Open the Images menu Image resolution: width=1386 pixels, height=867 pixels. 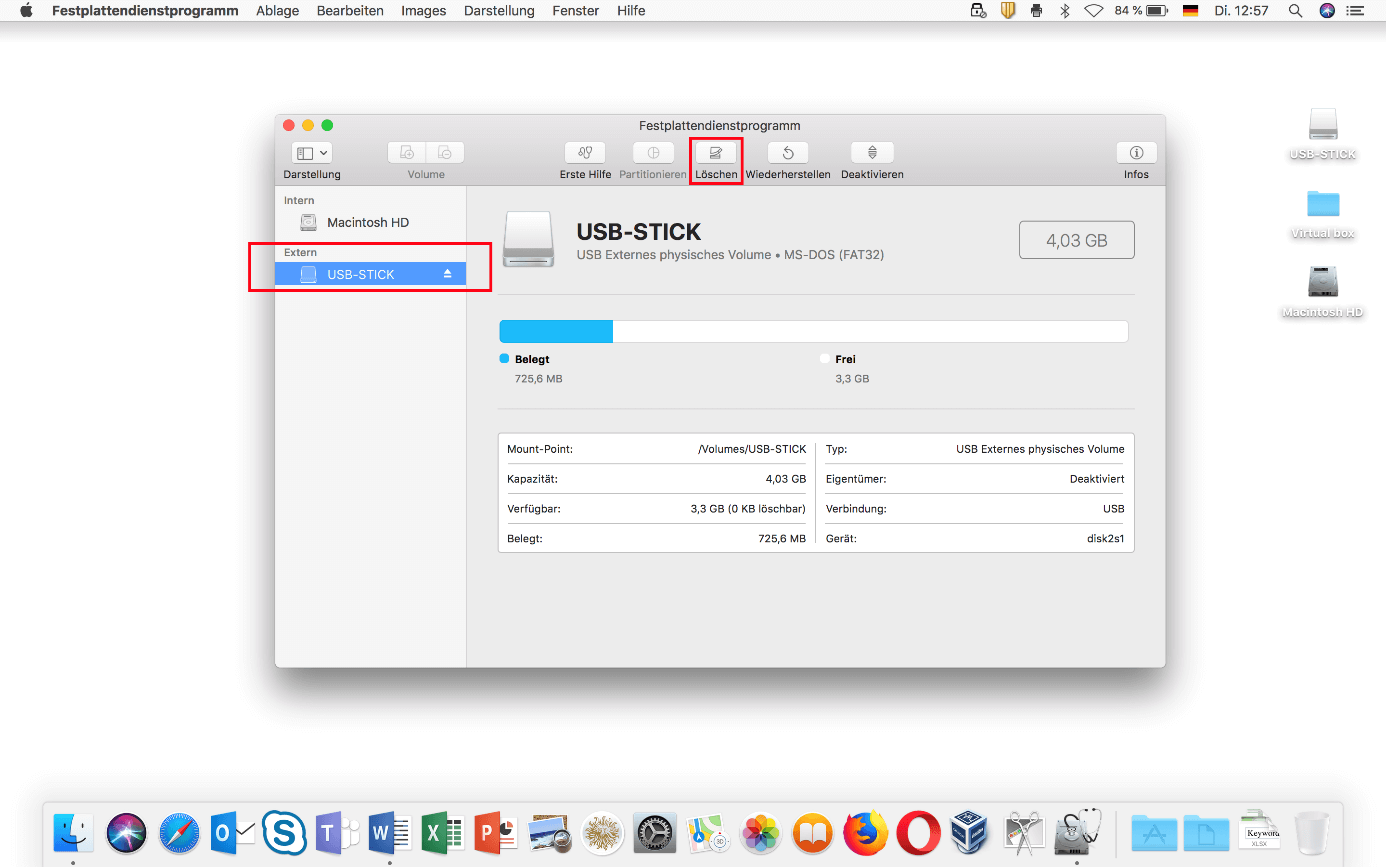423,11
